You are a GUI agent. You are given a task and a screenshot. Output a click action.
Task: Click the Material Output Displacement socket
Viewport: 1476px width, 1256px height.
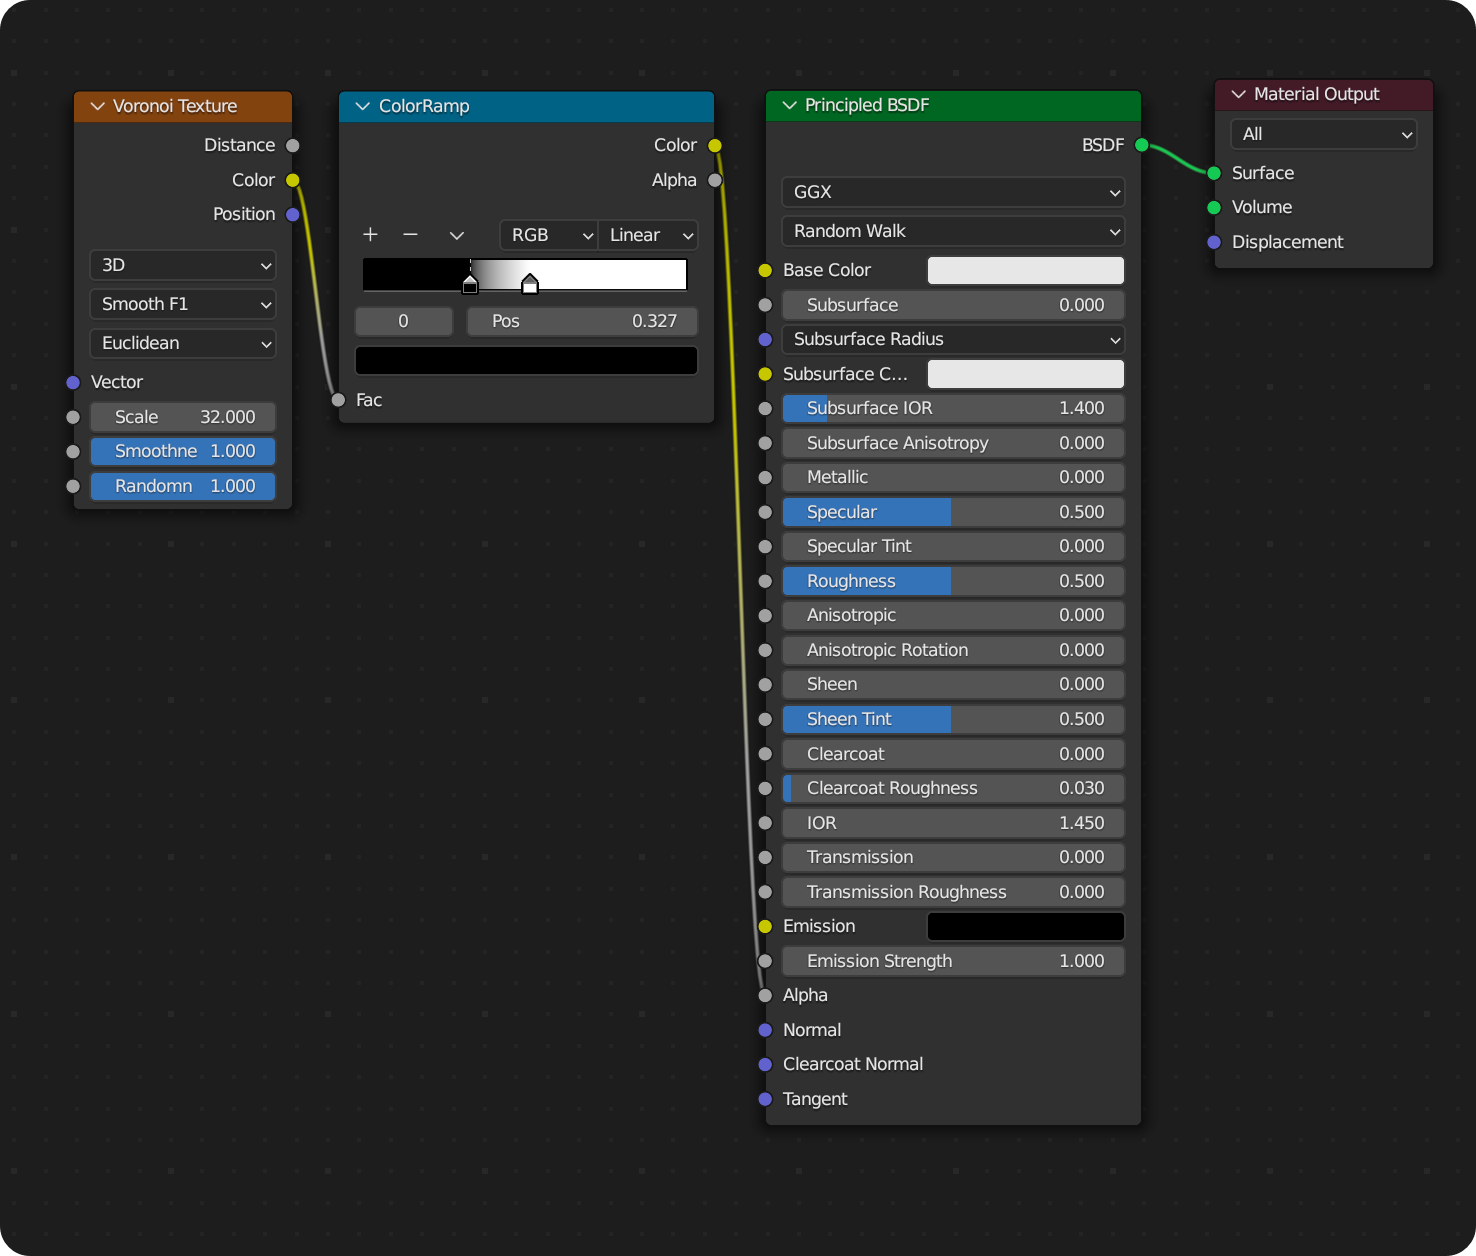pyautogui.click(x=1213, y=242)
